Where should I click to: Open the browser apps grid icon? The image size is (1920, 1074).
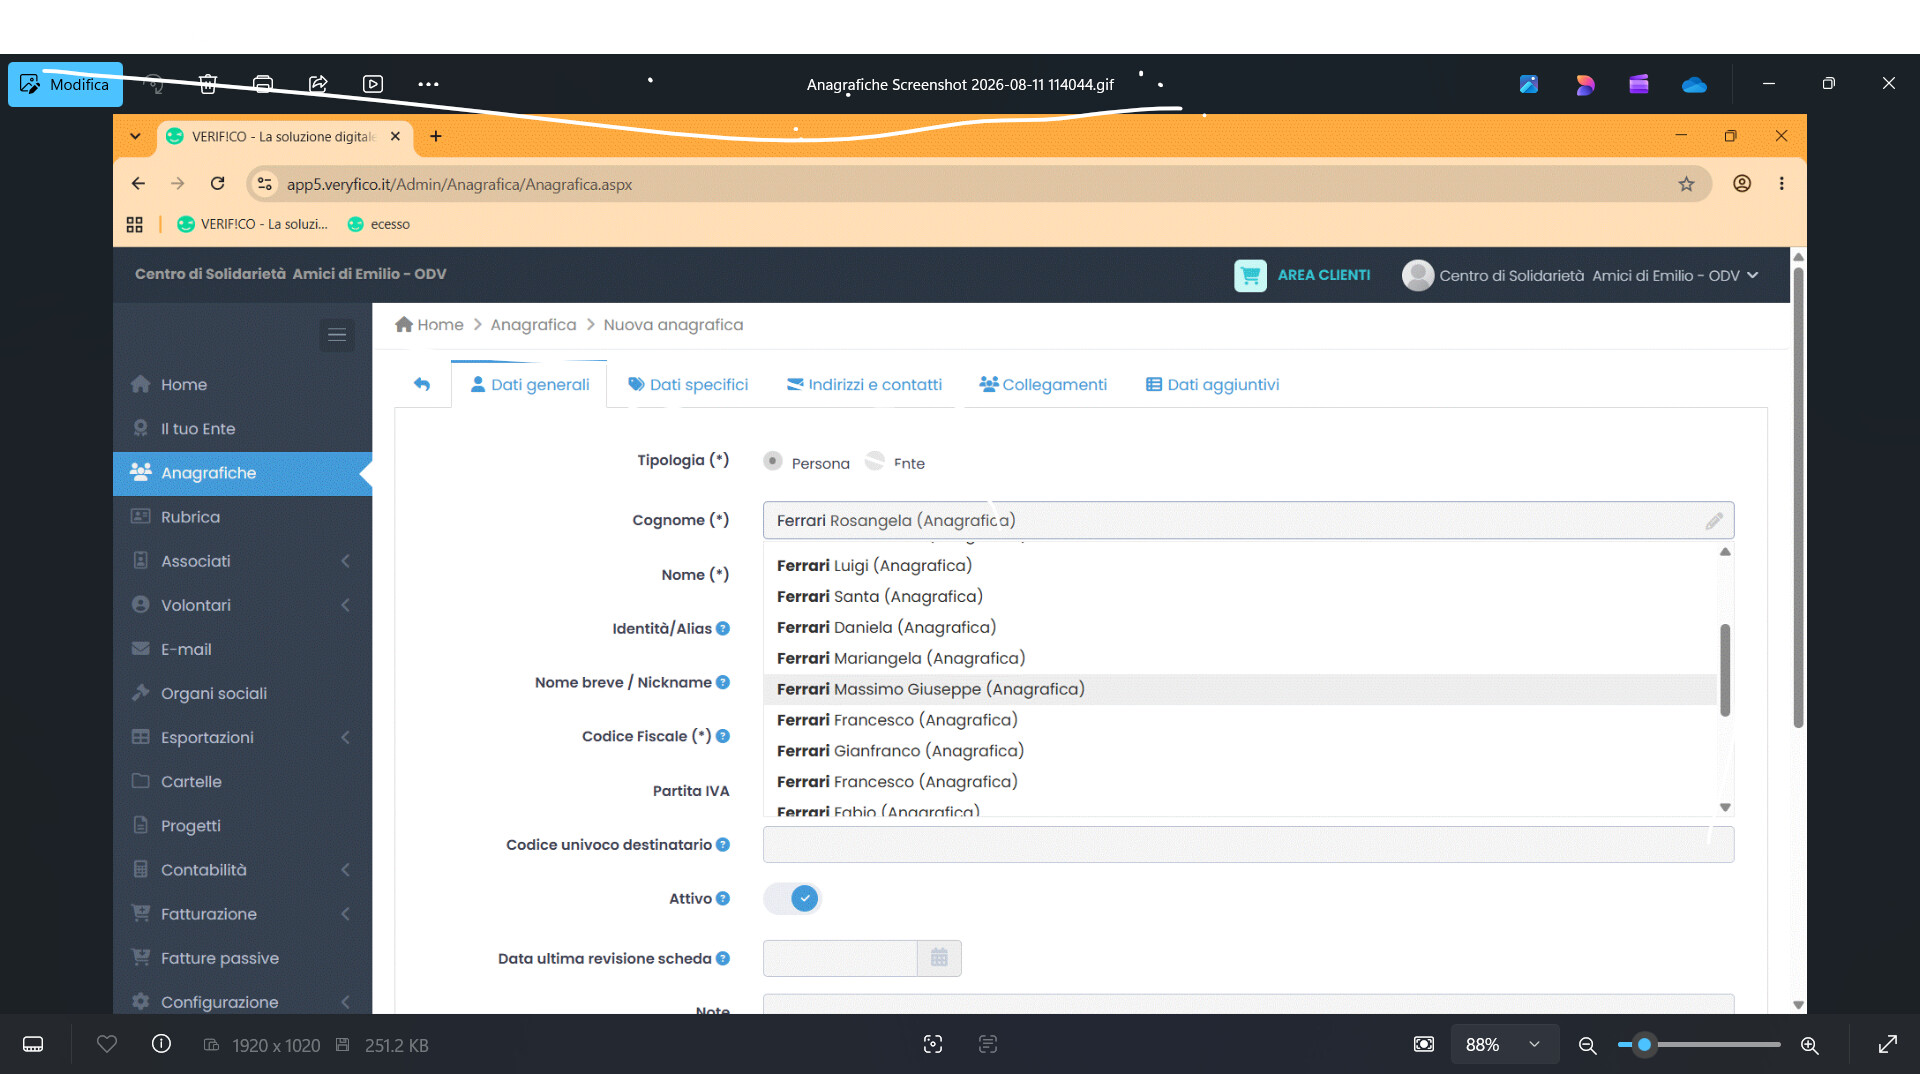(x=134, y=224)
